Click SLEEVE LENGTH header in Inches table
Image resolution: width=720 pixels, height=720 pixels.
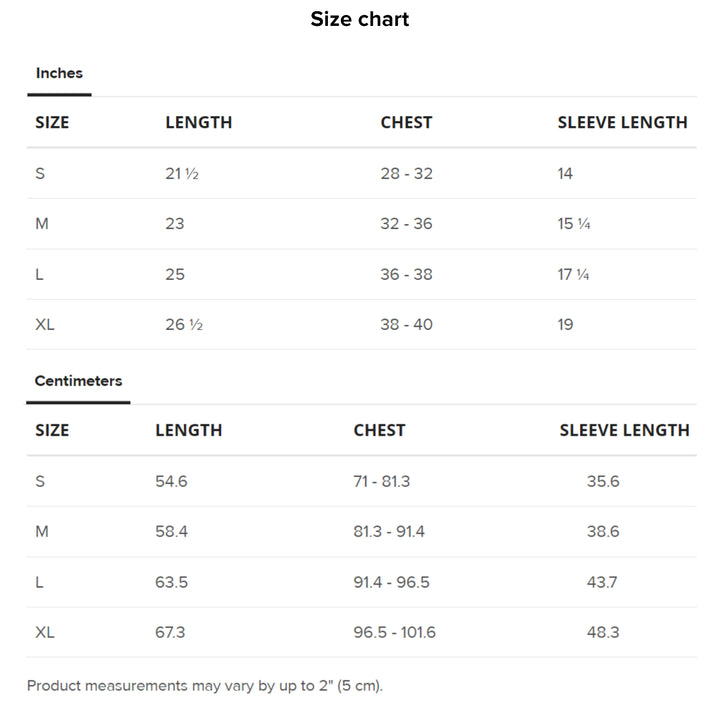coord(622,122)
